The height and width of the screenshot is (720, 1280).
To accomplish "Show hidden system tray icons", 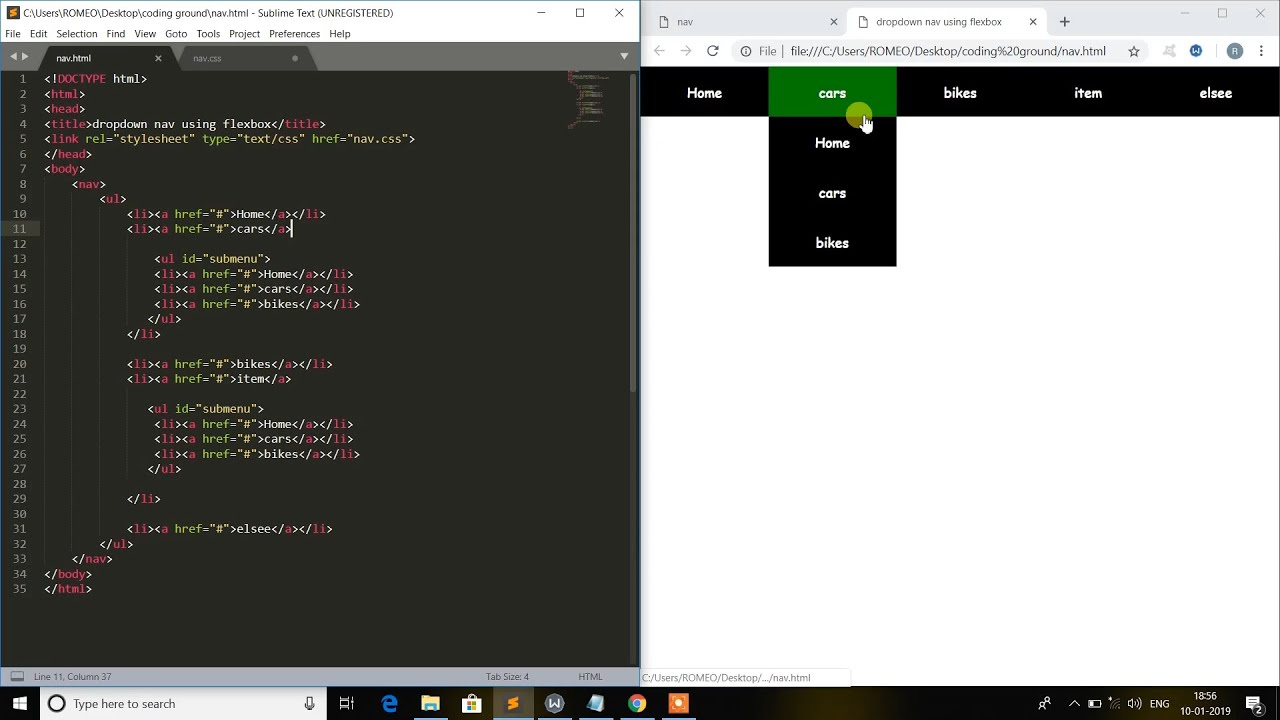I will 1074,704.
